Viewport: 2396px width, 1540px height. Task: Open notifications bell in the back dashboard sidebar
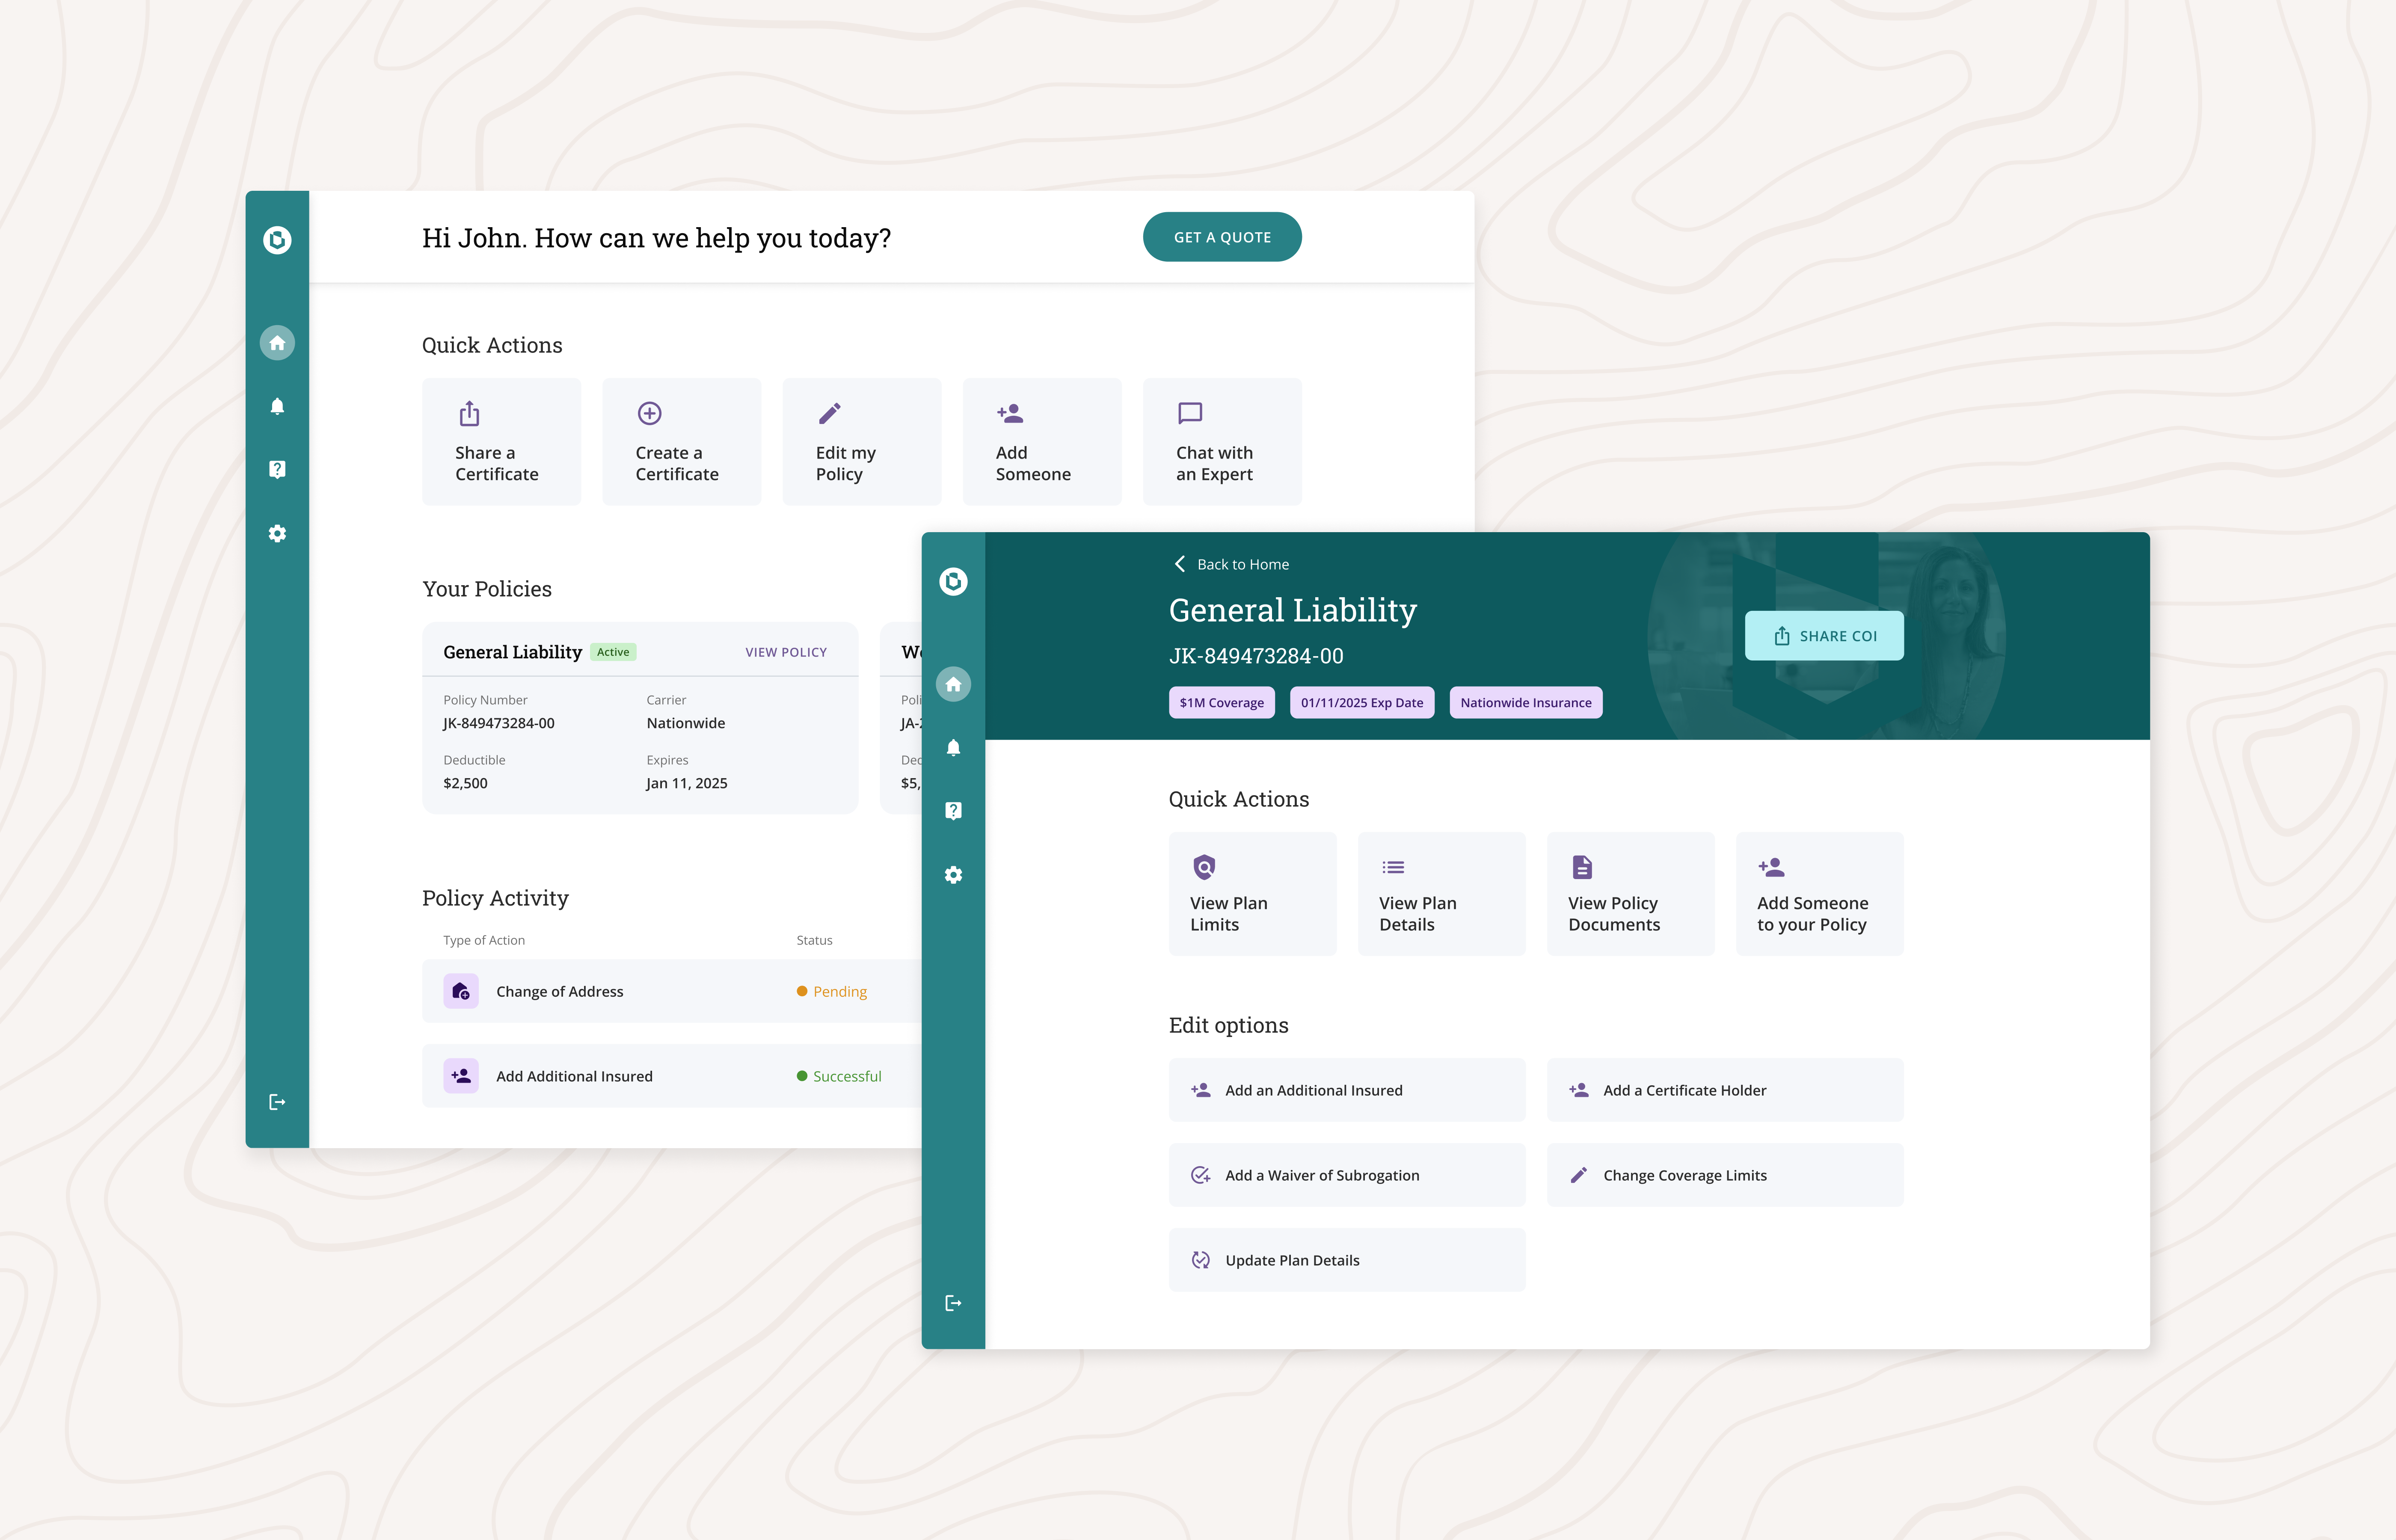277,406
